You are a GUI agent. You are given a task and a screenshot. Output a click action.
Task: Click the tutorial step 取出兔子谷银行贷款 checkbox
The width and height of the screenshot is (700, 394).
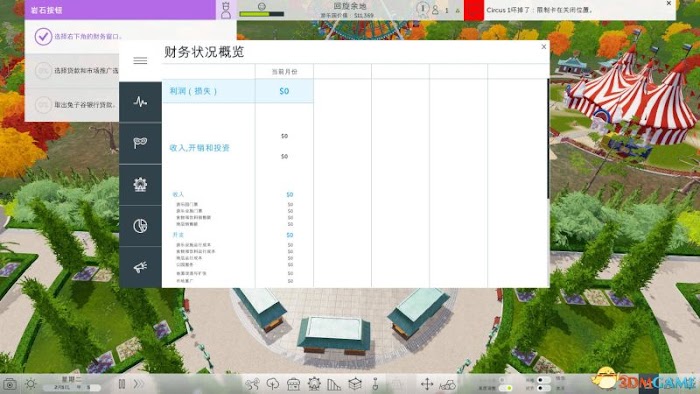coord(43,105)
